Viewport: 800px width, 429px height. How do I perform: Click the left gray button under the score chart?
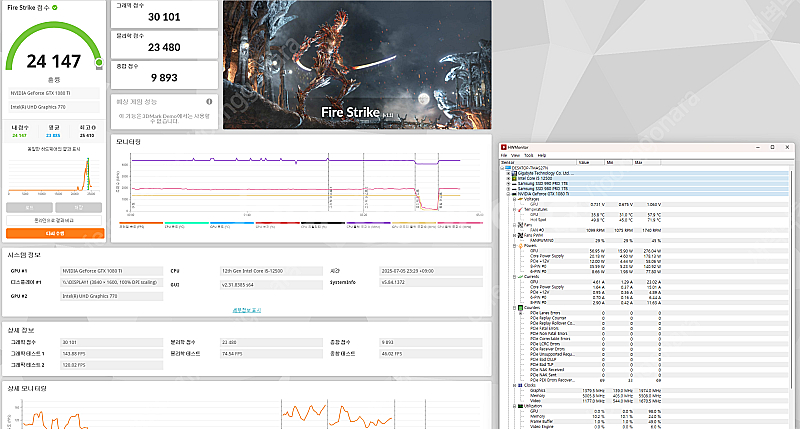pyautogui.click(x=29, y=208)
